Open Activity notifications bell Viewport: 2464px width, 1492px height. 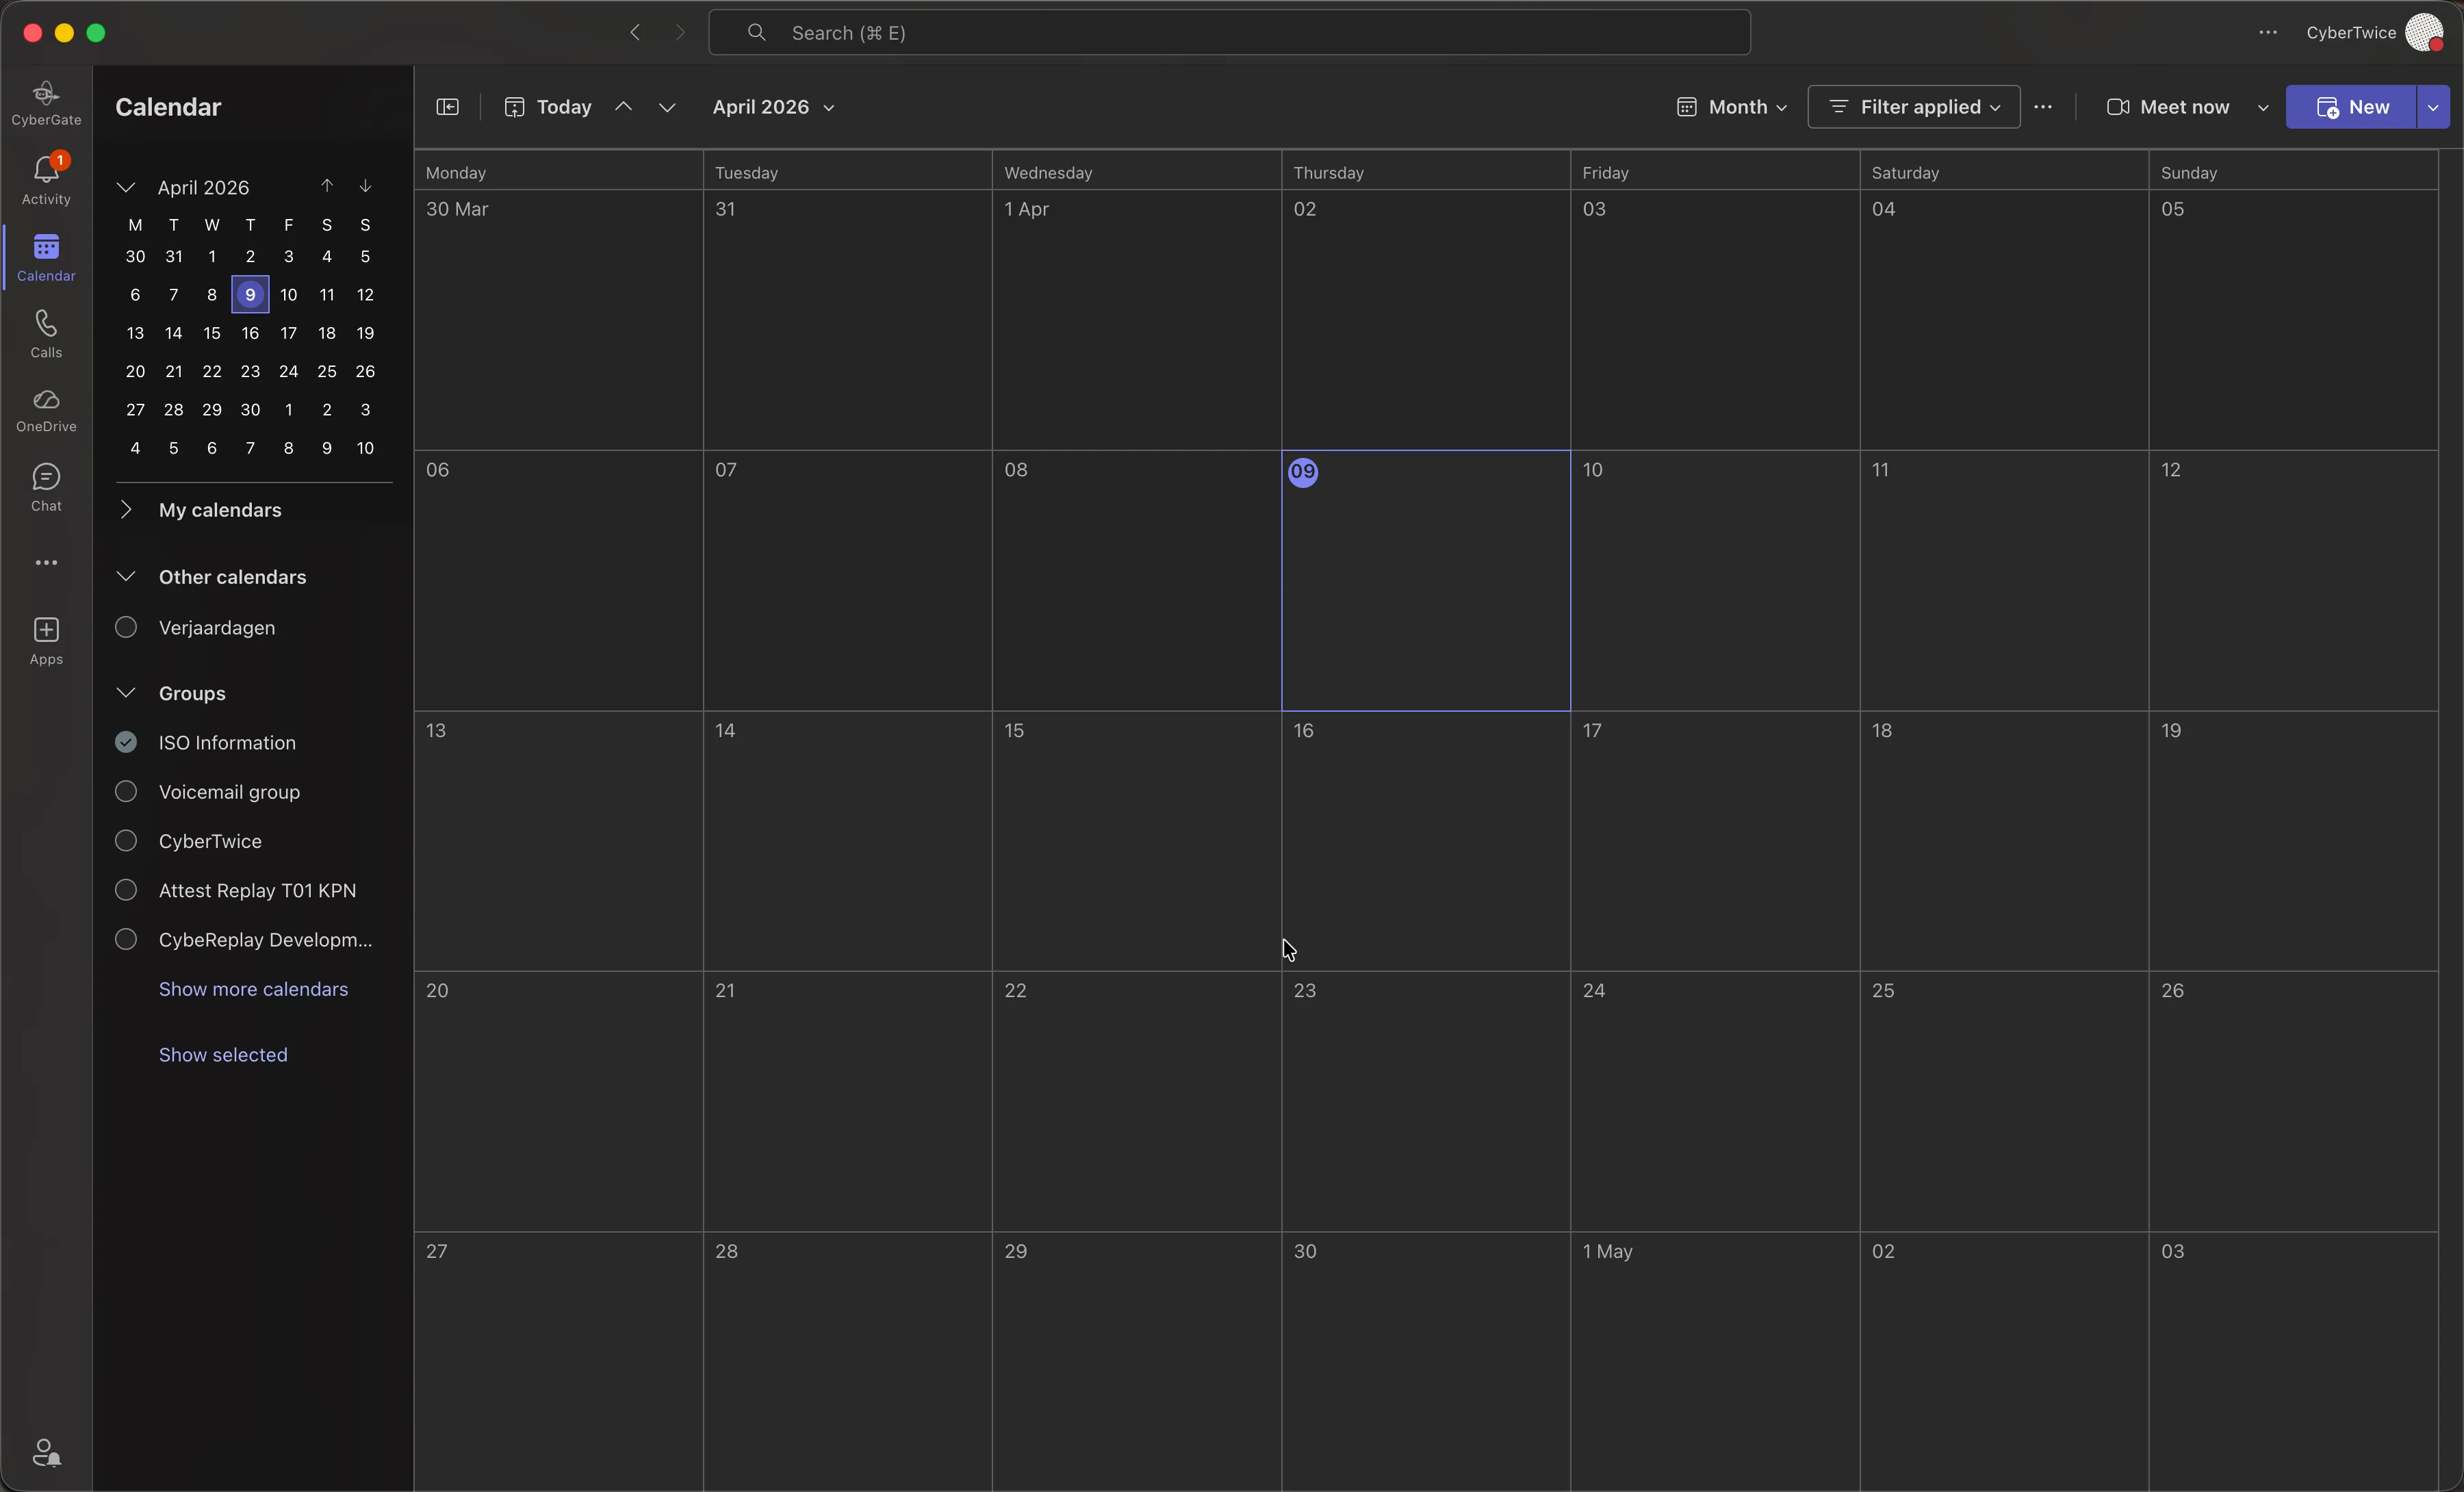(46, 180)
